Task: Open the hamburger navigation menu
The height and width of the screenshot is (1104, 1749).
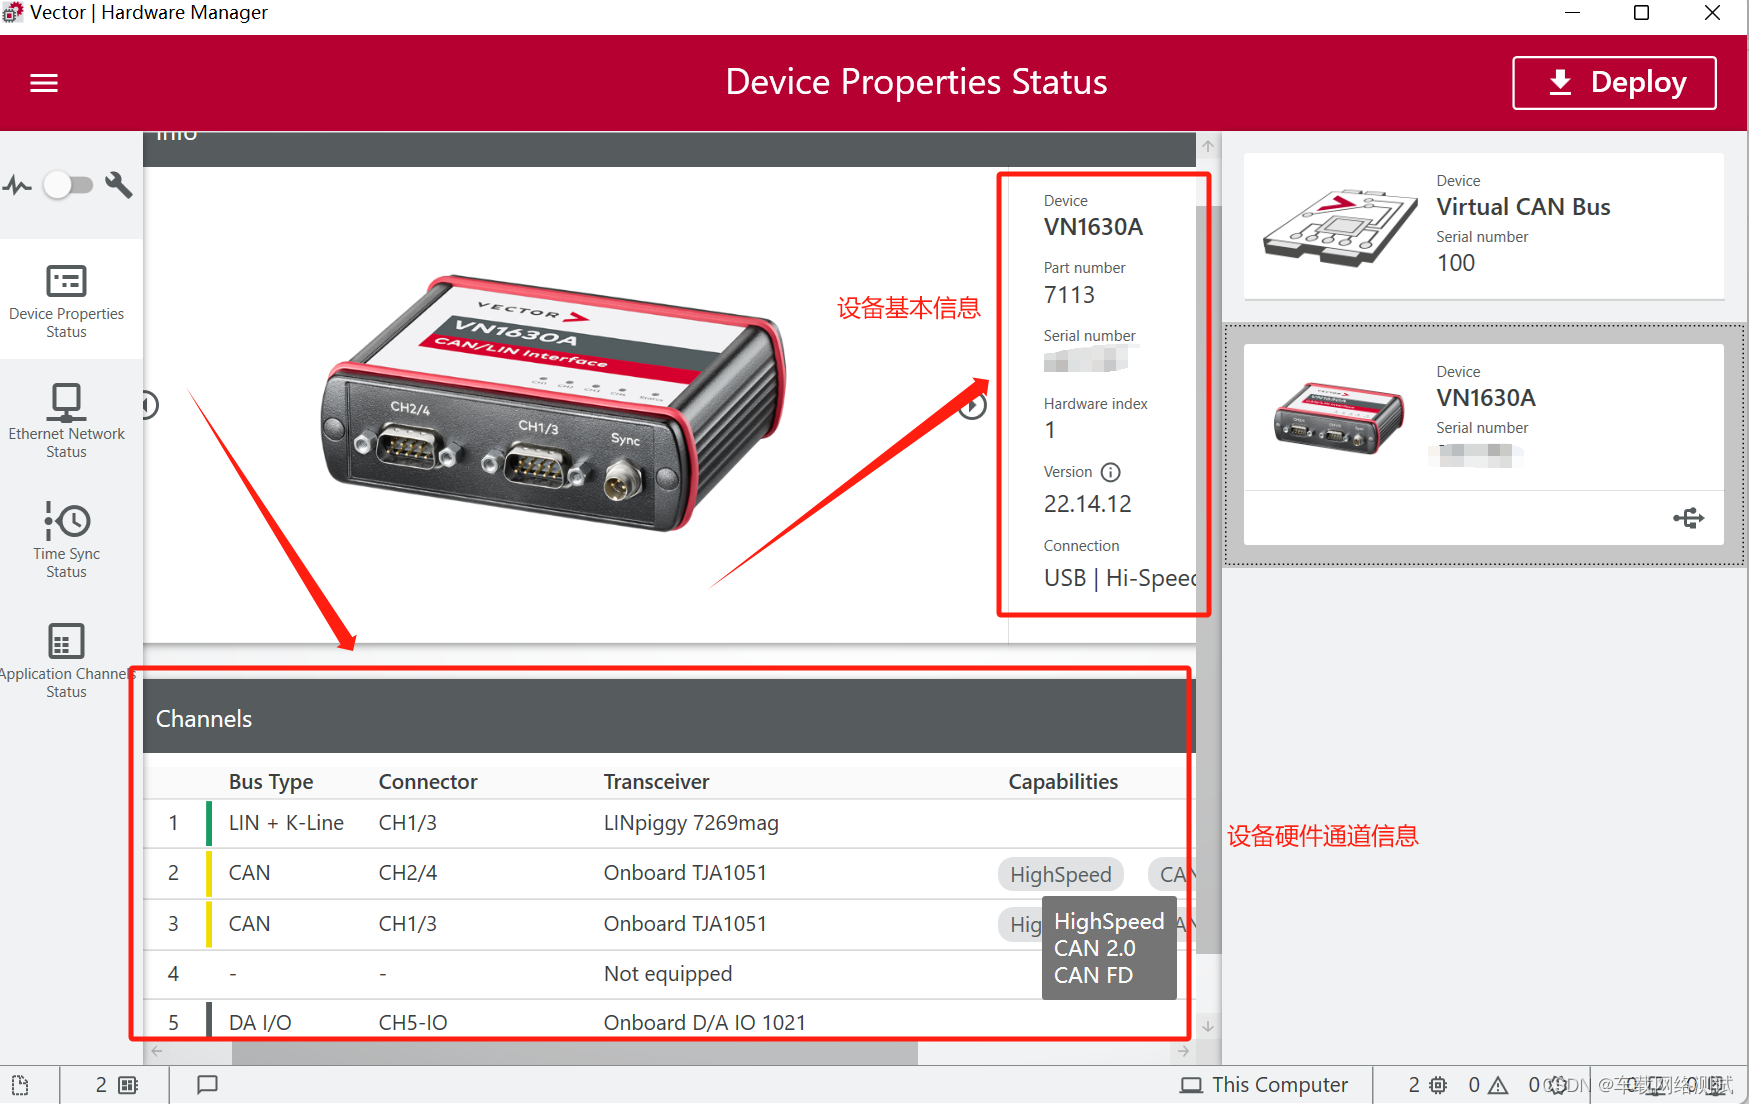Action: point(44,83)
